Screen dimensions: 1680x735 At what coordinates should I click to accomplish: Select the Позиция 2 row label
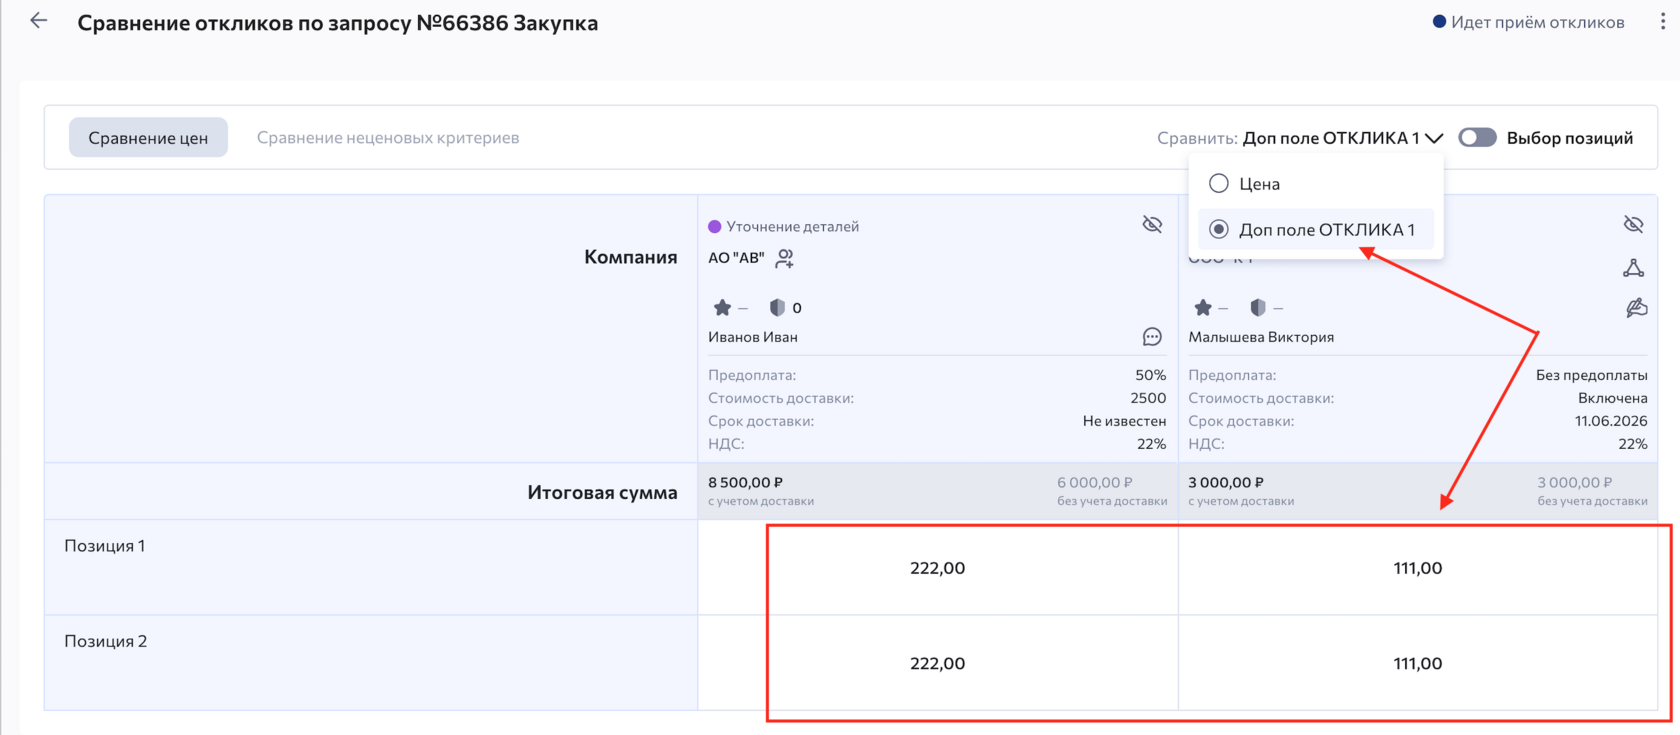(x=106, y=641)
